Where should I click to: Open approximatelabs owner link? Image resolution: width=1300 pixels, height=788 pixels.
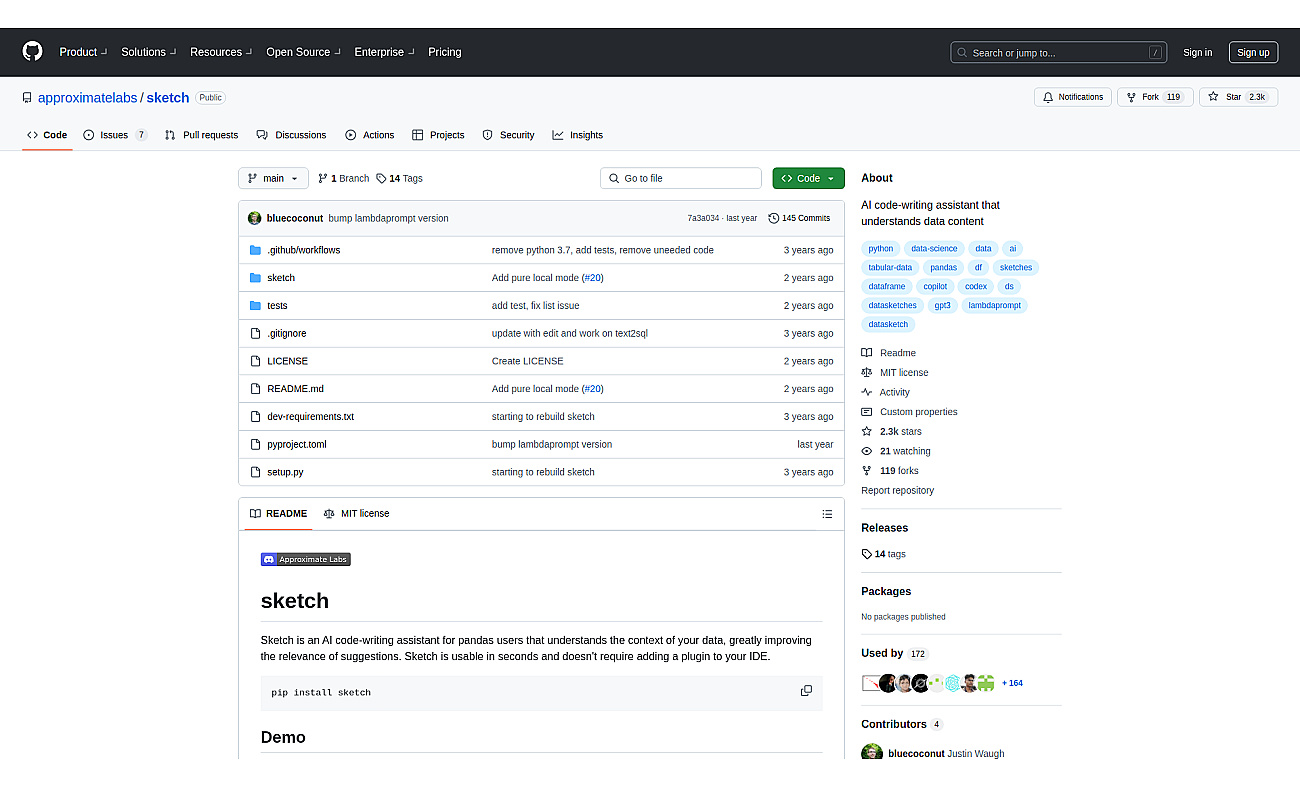coord(88,98)
